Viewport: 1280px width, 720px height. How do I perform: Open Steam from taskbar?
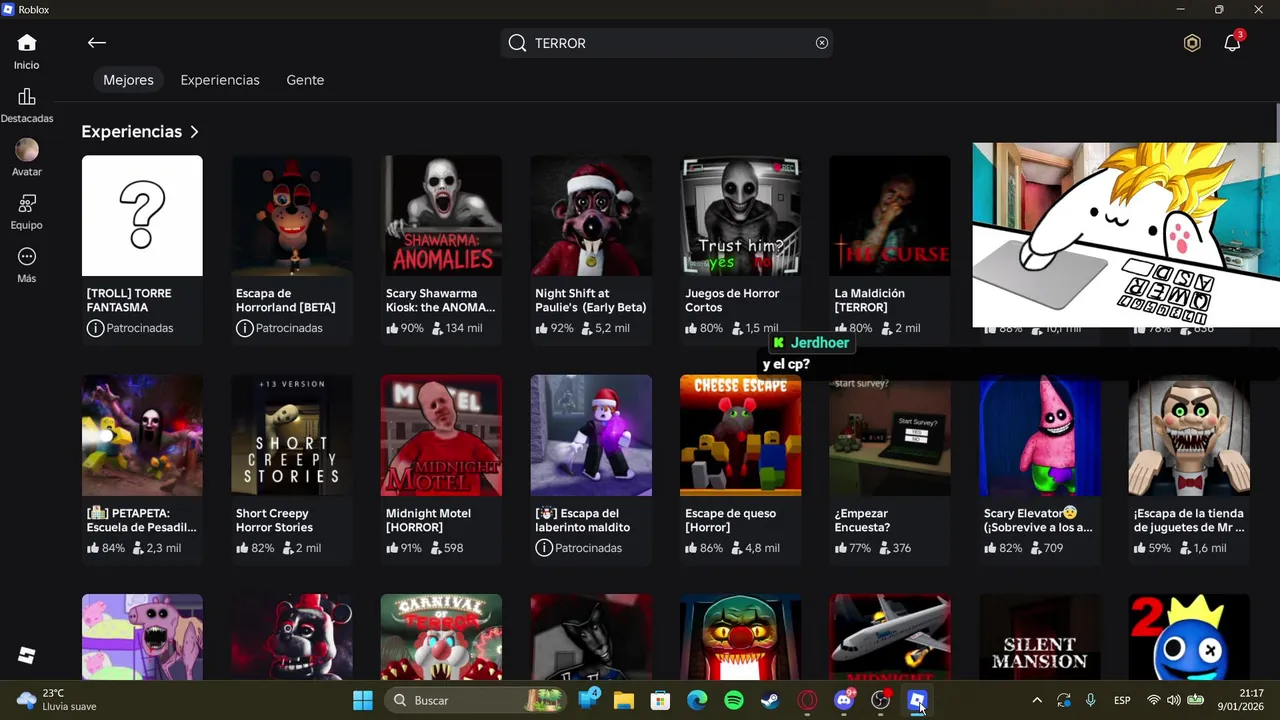(770, 700)
